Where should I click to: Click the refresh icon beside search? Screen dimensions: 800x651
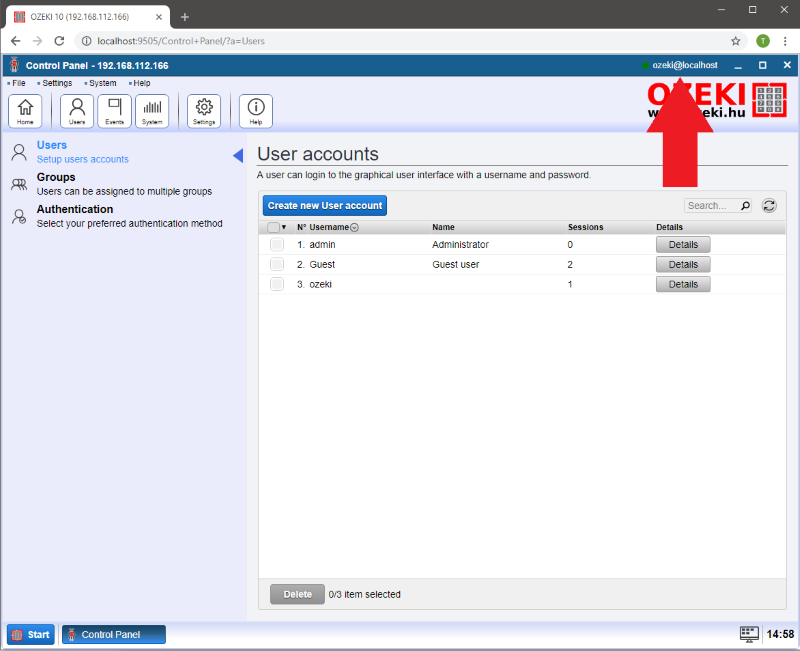pos(769,205)
